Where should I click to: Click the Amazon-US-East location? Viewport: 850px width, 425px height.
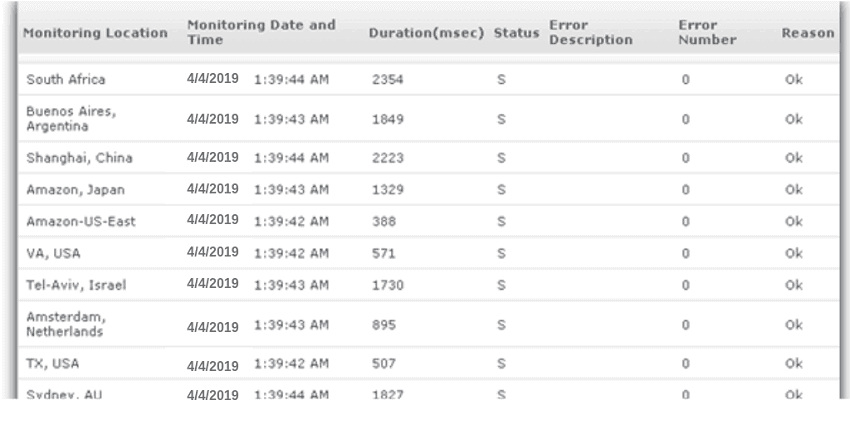81,221
